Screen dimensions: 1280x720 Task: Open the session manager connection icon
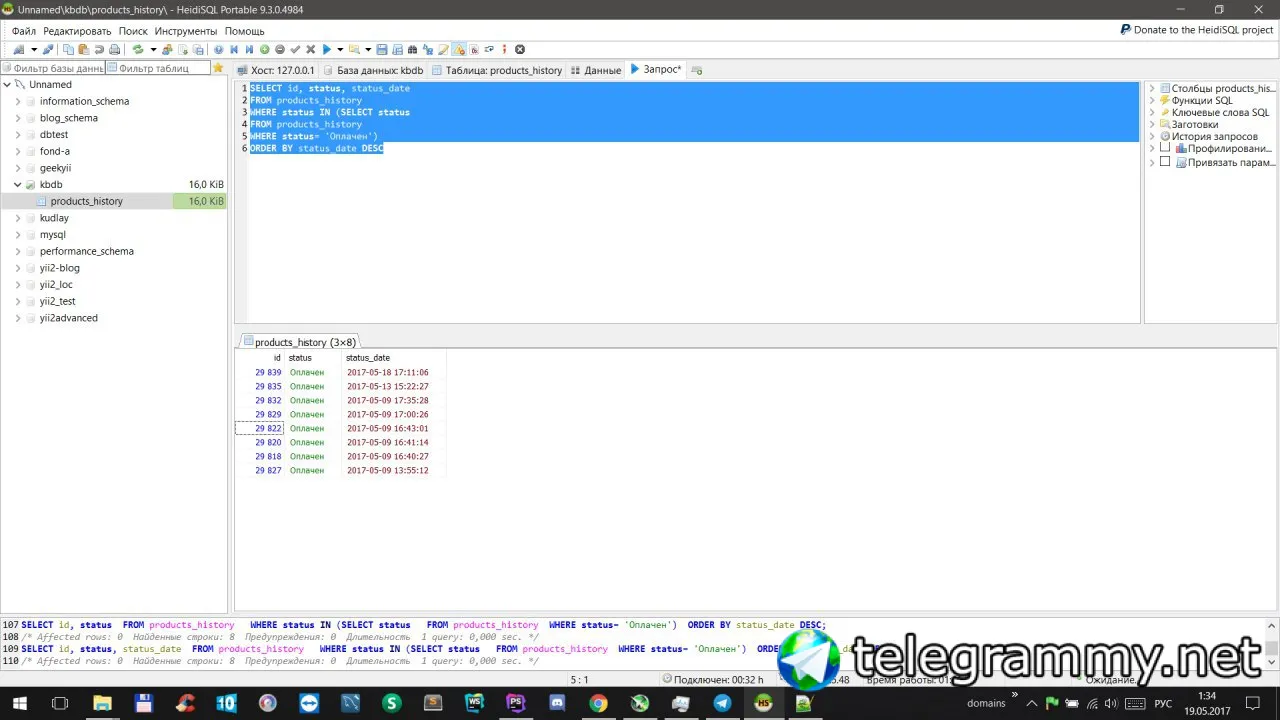(19, 49)
